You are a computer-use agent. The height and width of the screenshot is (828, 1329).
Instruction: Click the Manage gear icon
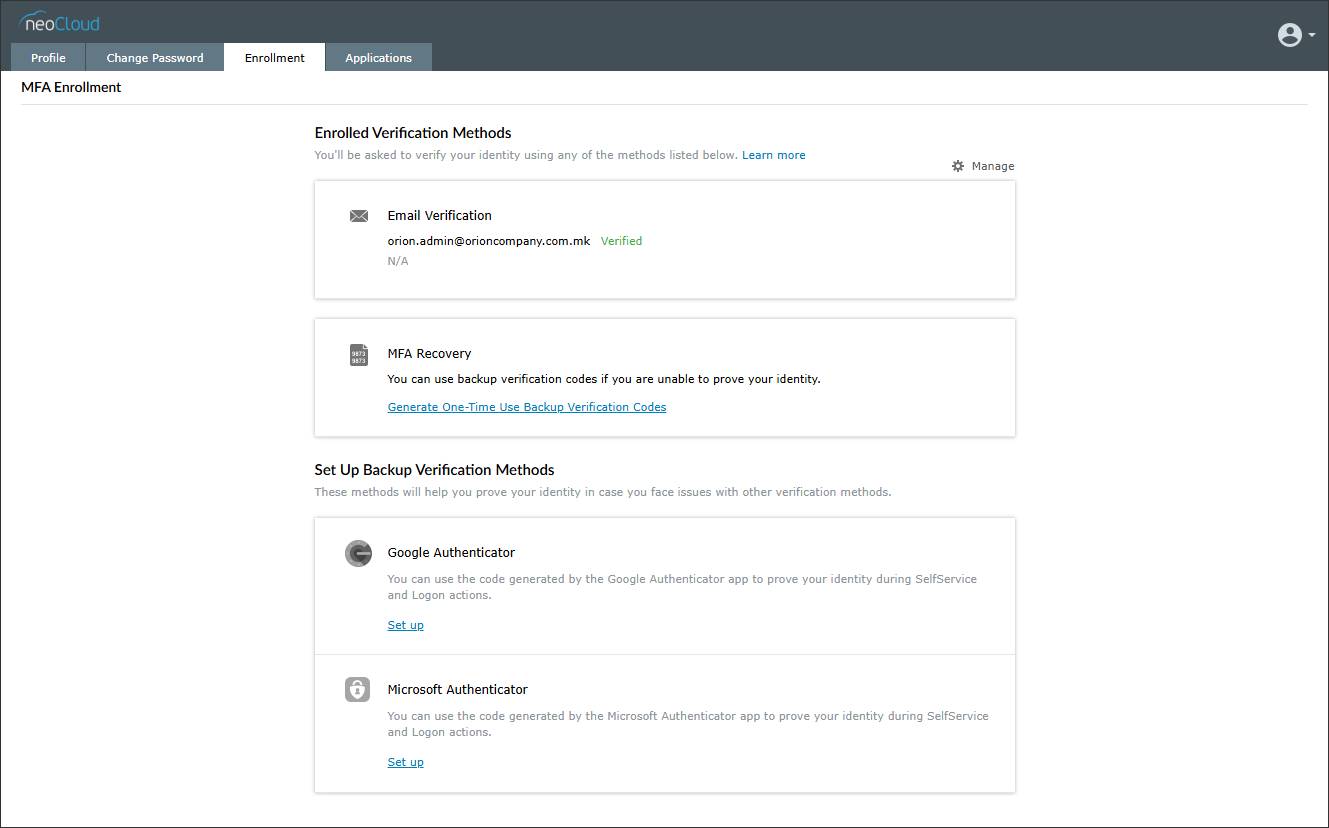point(958,166)
